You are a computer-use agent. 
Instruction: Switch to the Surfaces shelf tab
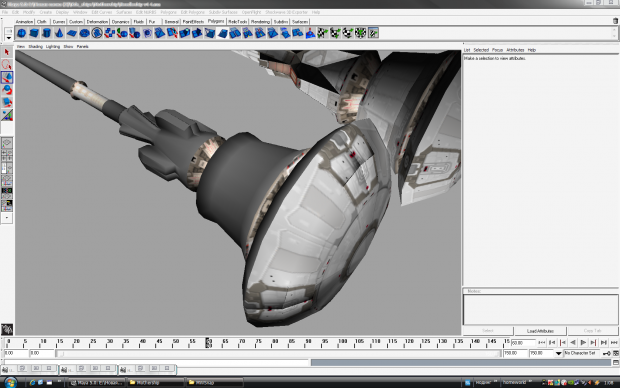pyautogui.click(x=300, y=22)
